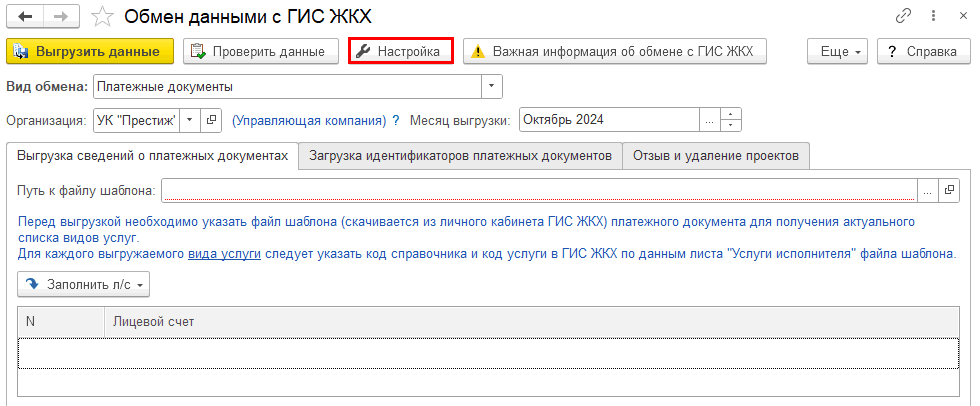Open the Заполнить л/с dropdown menu
The height and width of the screenshot is (406, 980).
83,285
